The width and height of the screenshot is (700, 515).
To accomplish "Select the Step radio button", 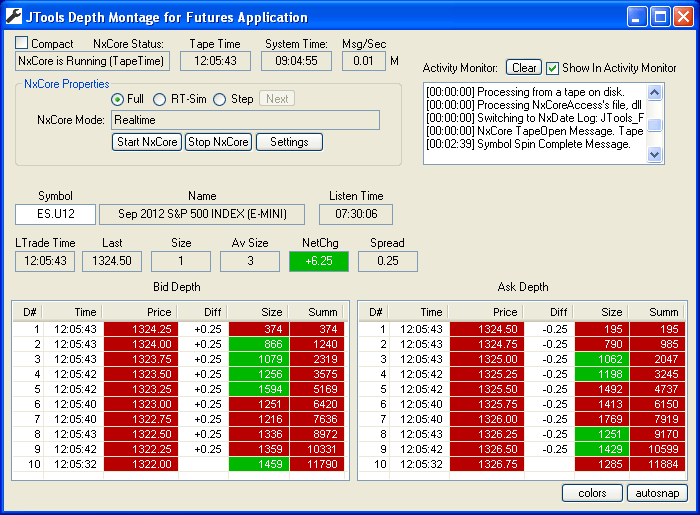I will [219, 99].
